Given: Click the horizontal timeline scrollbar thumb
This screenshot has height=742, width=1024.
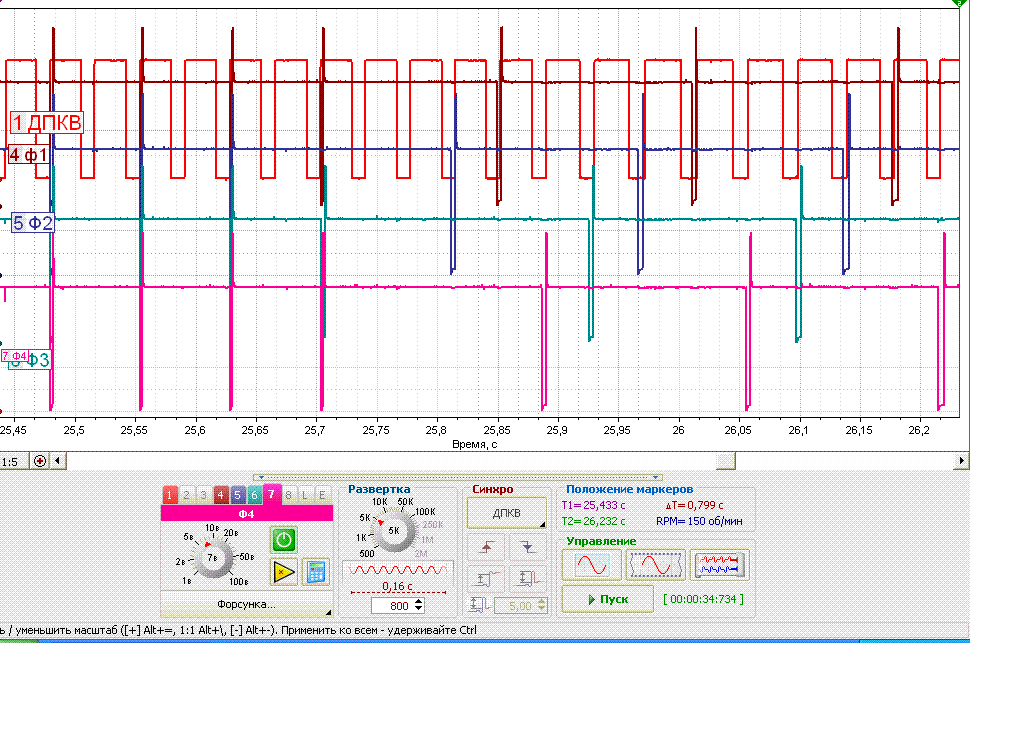Looking at the screenshot, I should pyautogui.click(x=726, y=461).
